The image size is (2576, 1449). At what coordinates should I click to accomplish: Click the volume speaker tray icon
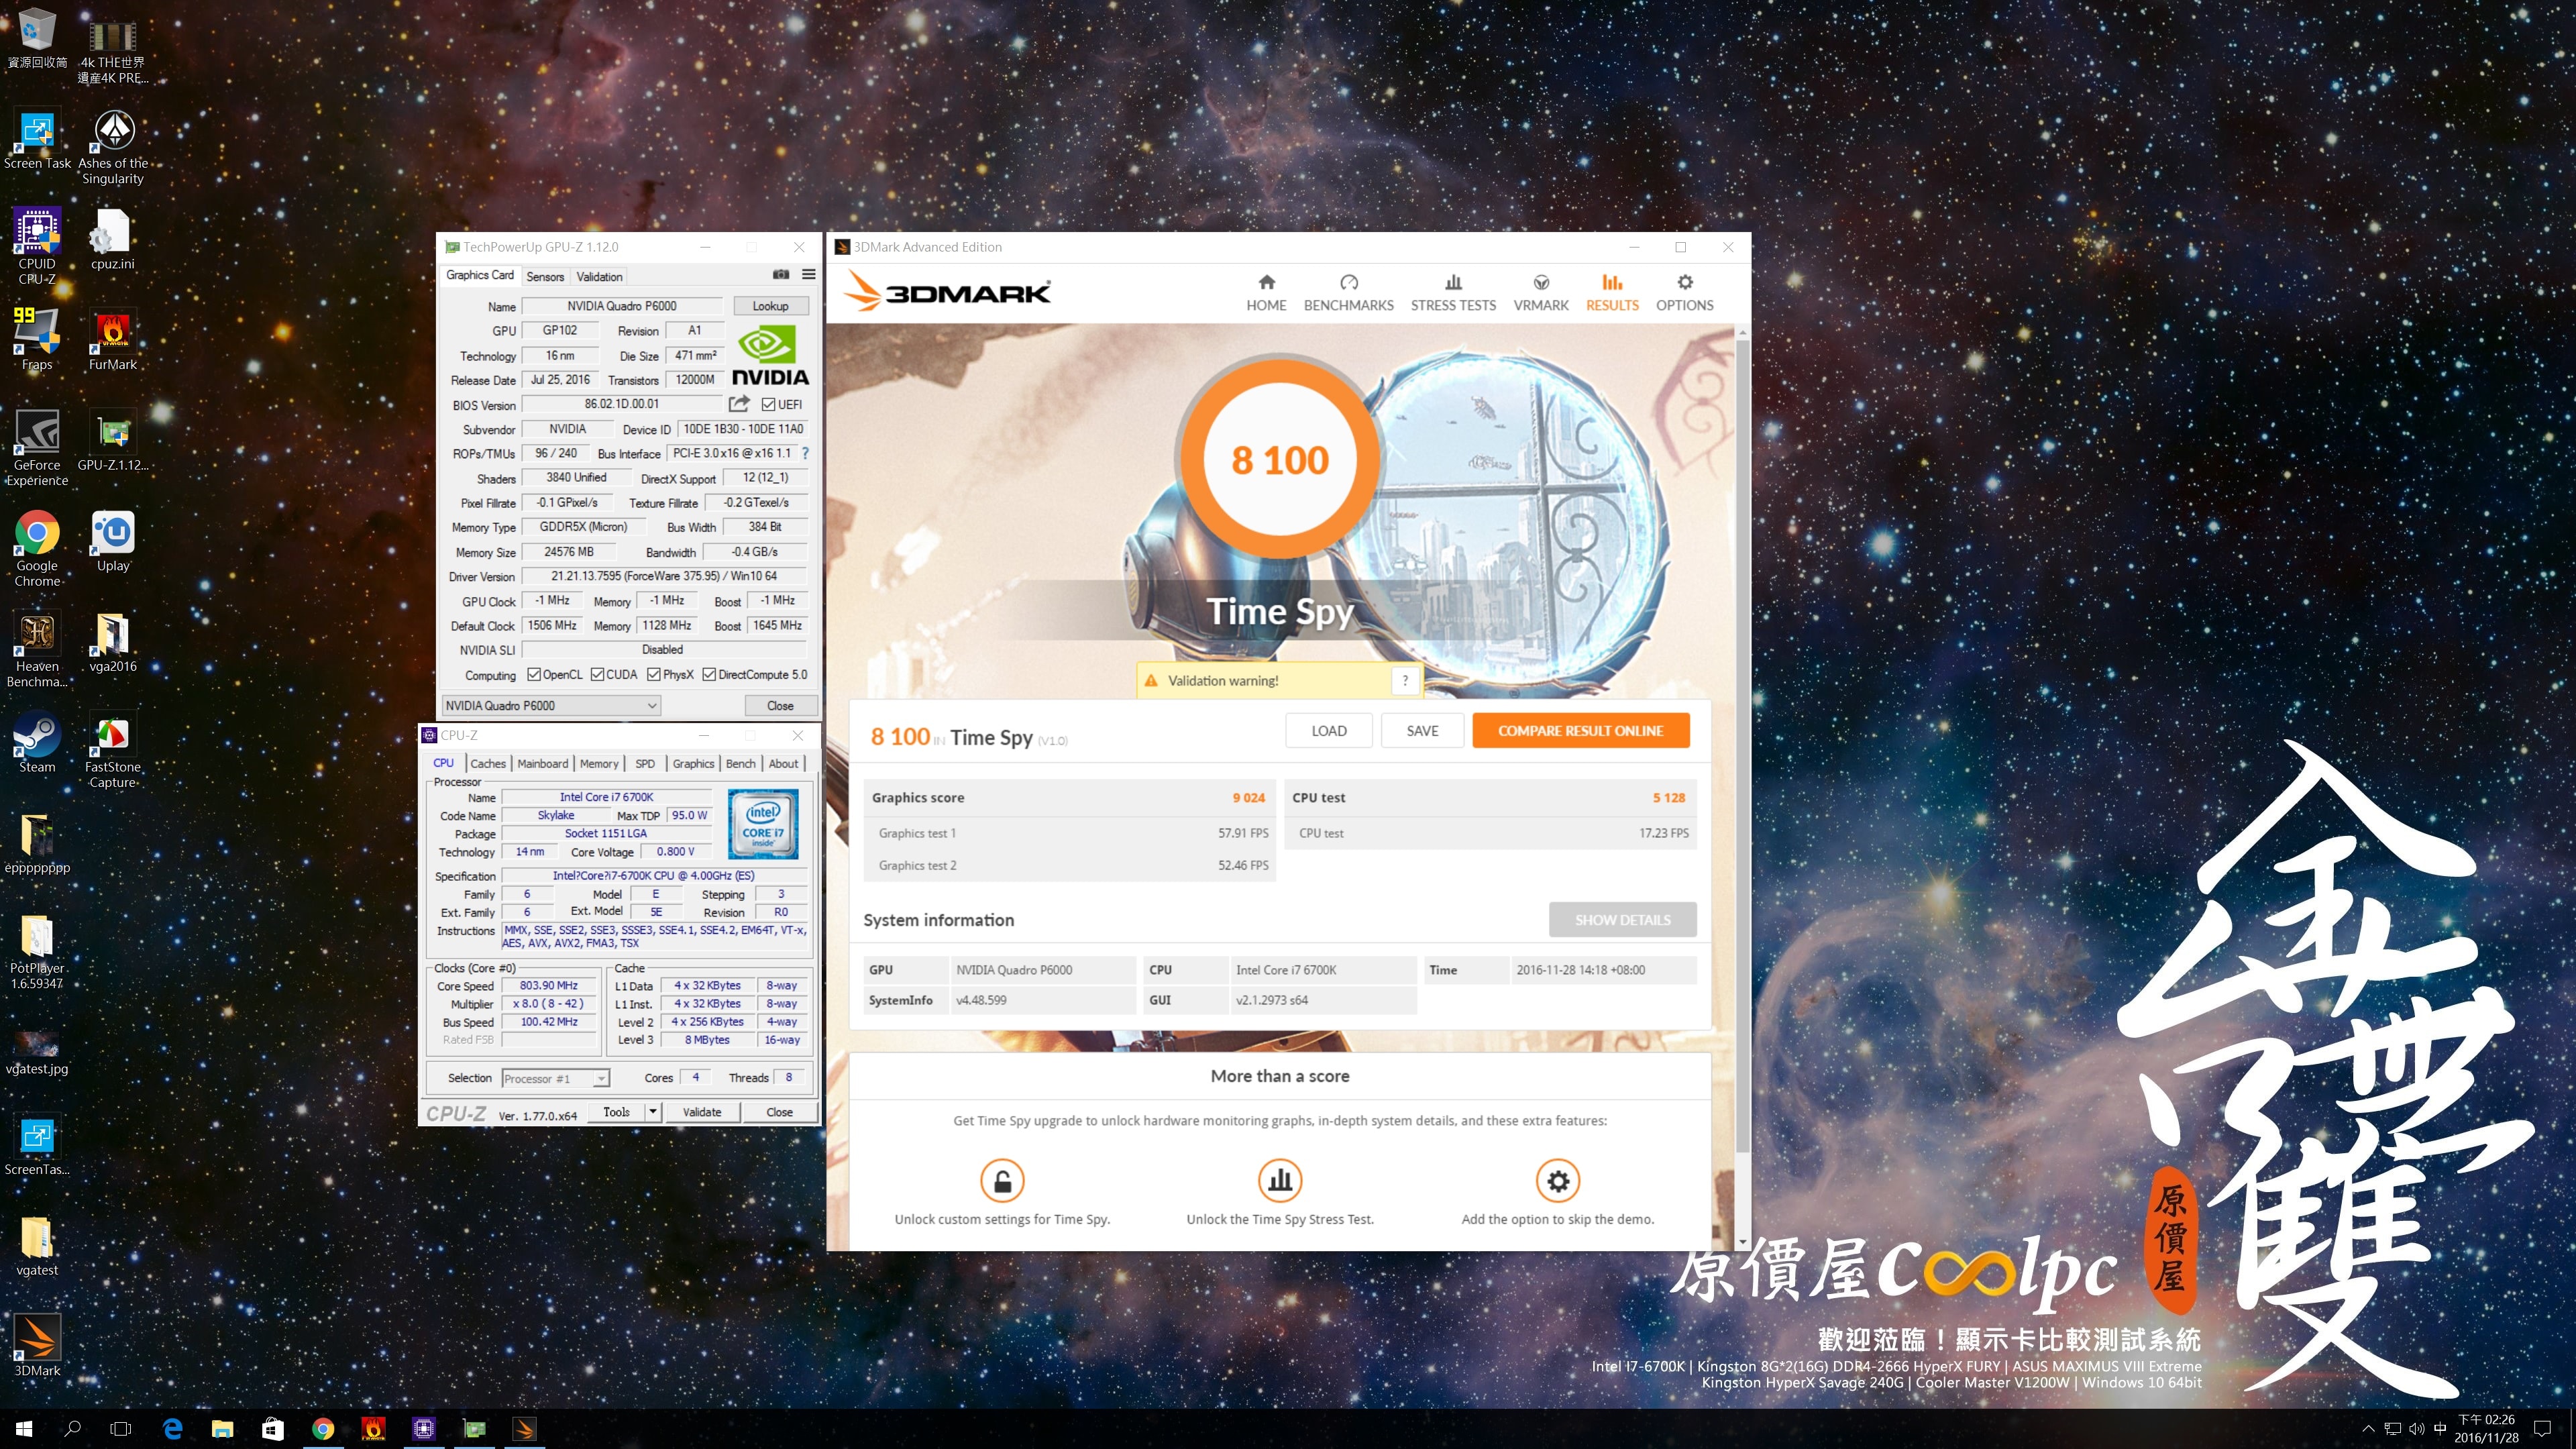[x=2416, y=1428]
